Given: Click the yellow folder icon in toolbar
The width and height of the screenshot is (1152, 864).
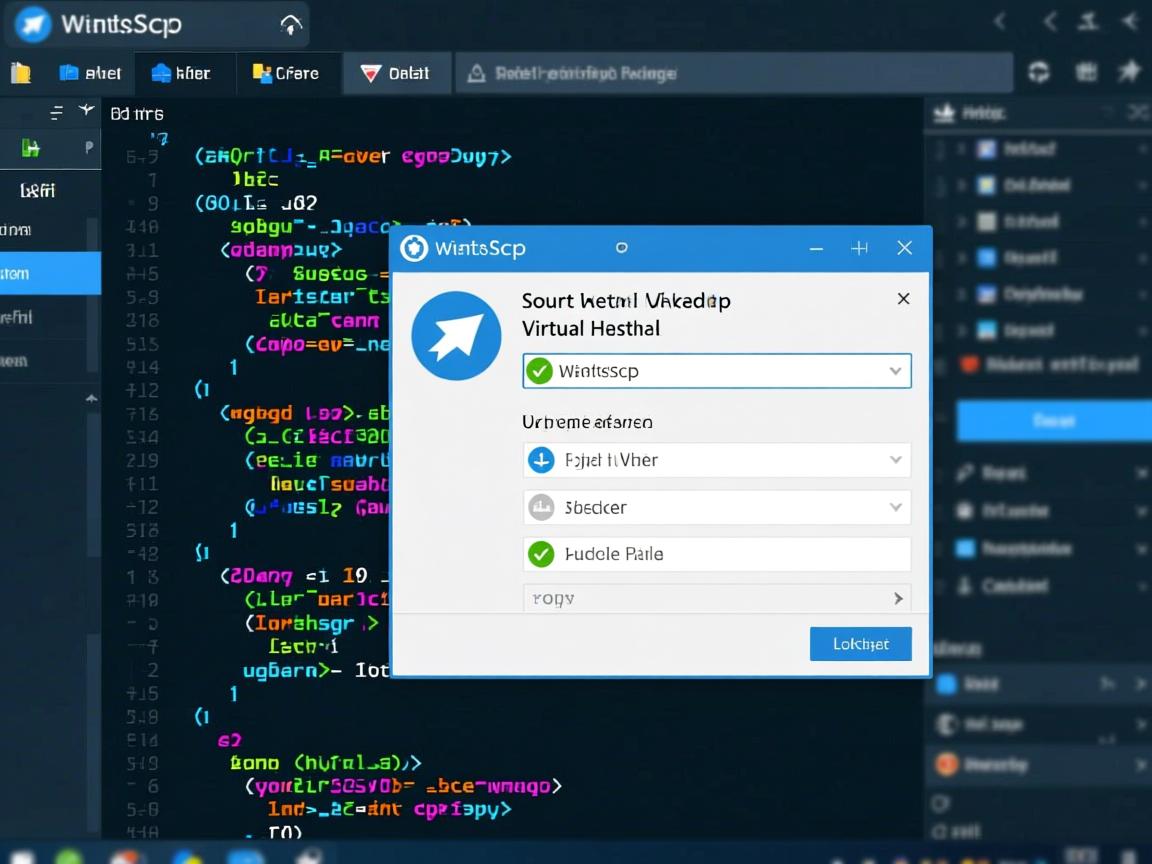Looking at the screenshot, I should pos(20,73).
